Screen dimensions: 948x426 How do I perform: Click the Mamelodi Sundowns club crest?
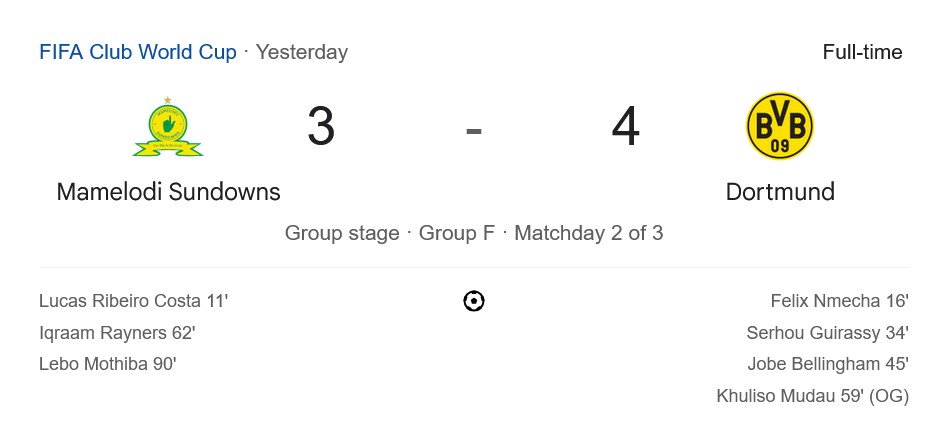[168, 127]
